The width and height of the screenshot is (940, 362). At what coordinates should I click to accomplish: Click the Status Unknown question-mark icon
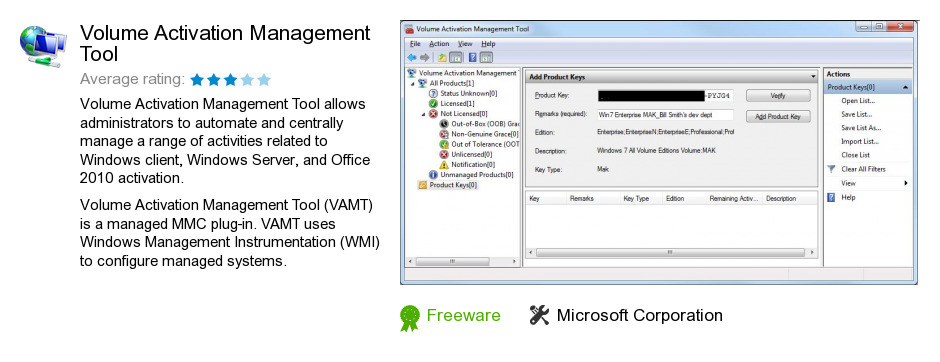tap(433, 93)
